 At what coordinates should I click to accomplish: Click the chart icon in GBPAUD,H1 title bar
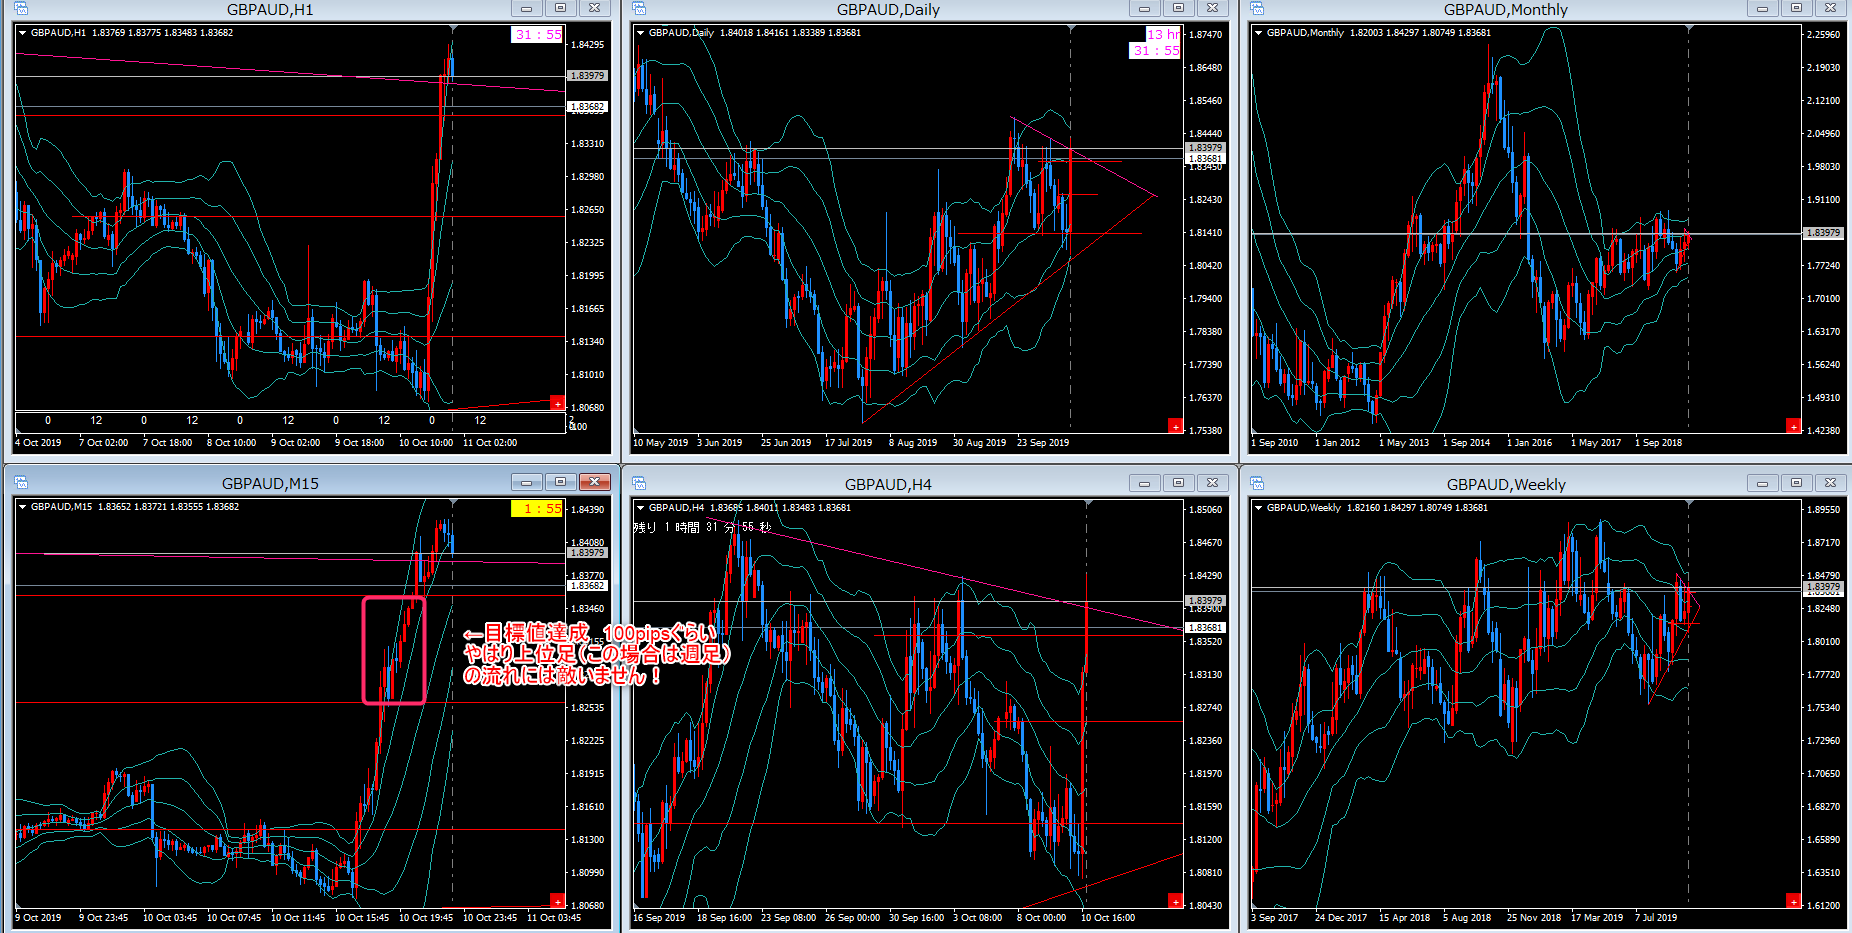pyautogui.click(x=21, y=9)
